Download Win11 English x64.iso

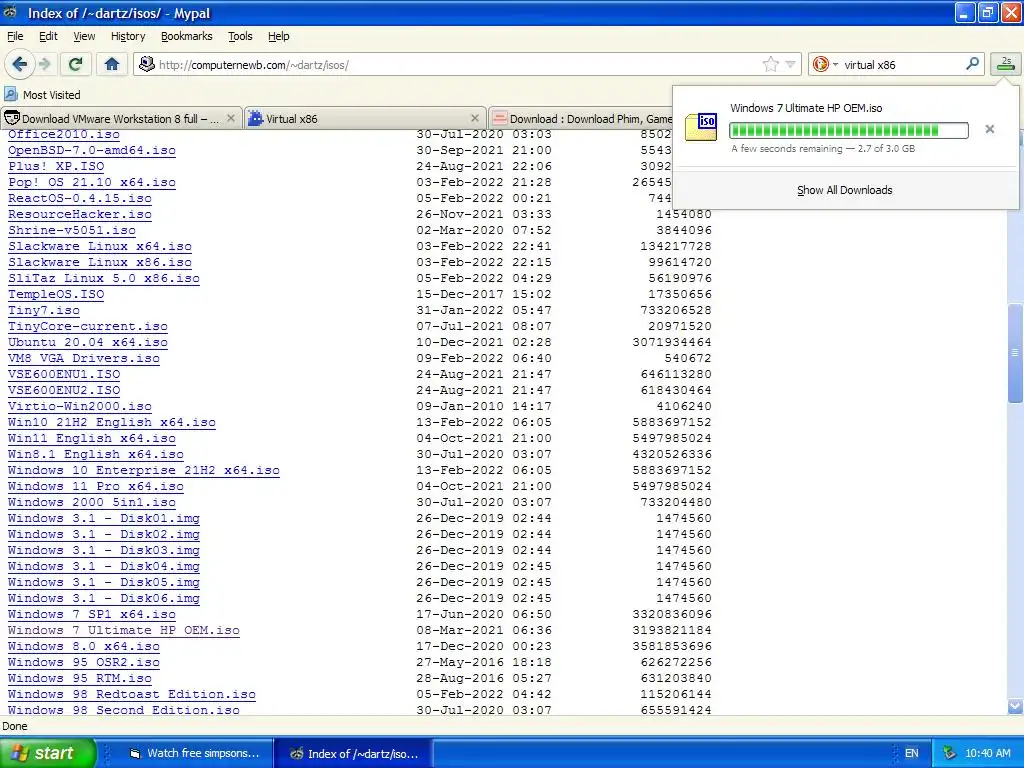coord(91,438)
